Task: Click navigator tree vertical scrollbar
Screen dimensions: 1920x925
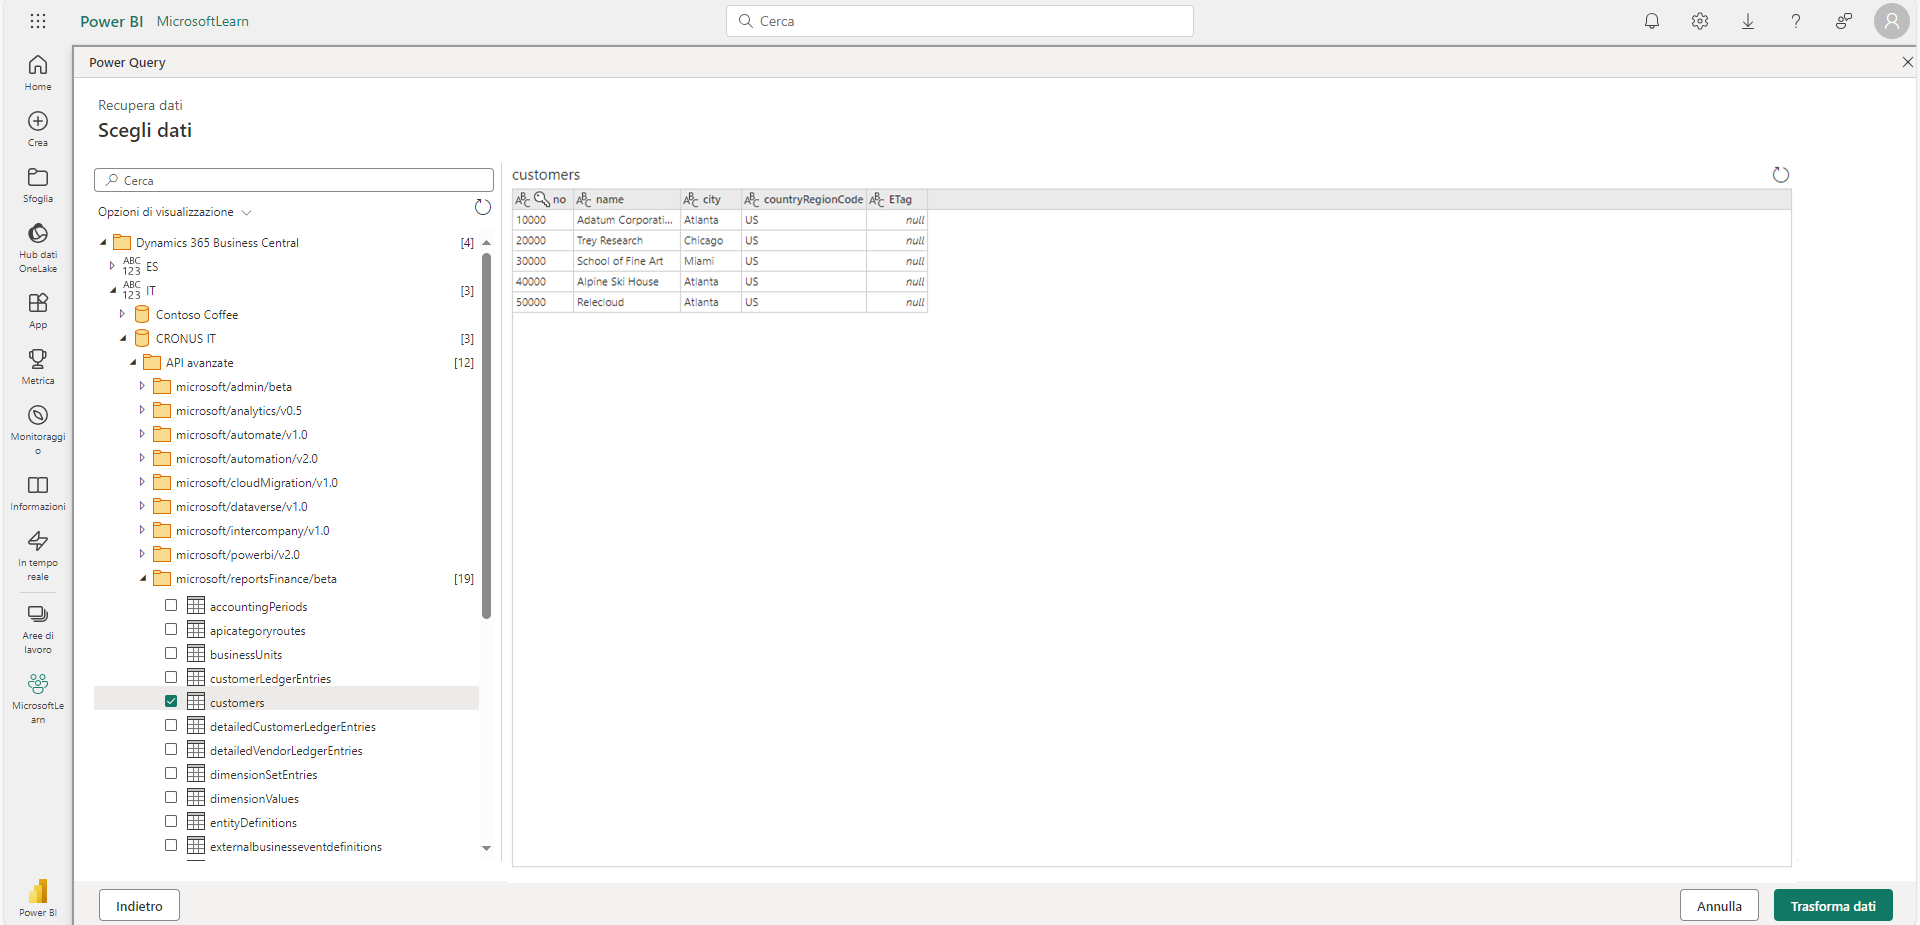Action: [486, 436]
